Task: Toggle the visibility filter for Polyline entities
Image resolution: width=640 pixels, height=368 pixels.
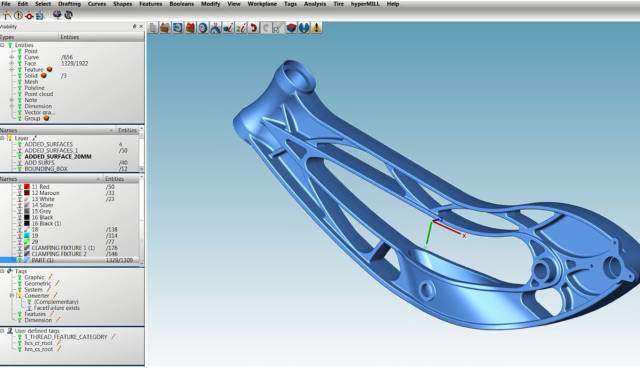Action: pos(19,88)
